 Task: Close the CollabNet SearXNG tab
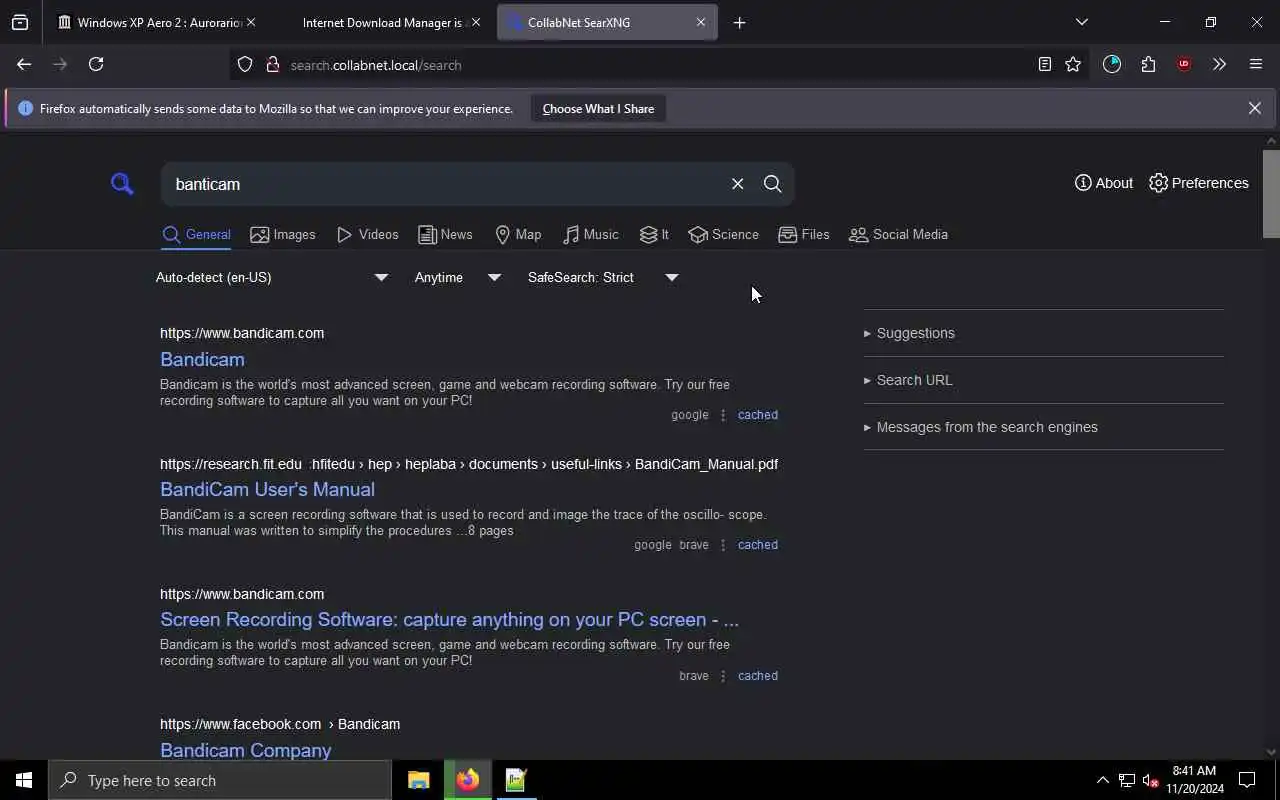(701, 22)
